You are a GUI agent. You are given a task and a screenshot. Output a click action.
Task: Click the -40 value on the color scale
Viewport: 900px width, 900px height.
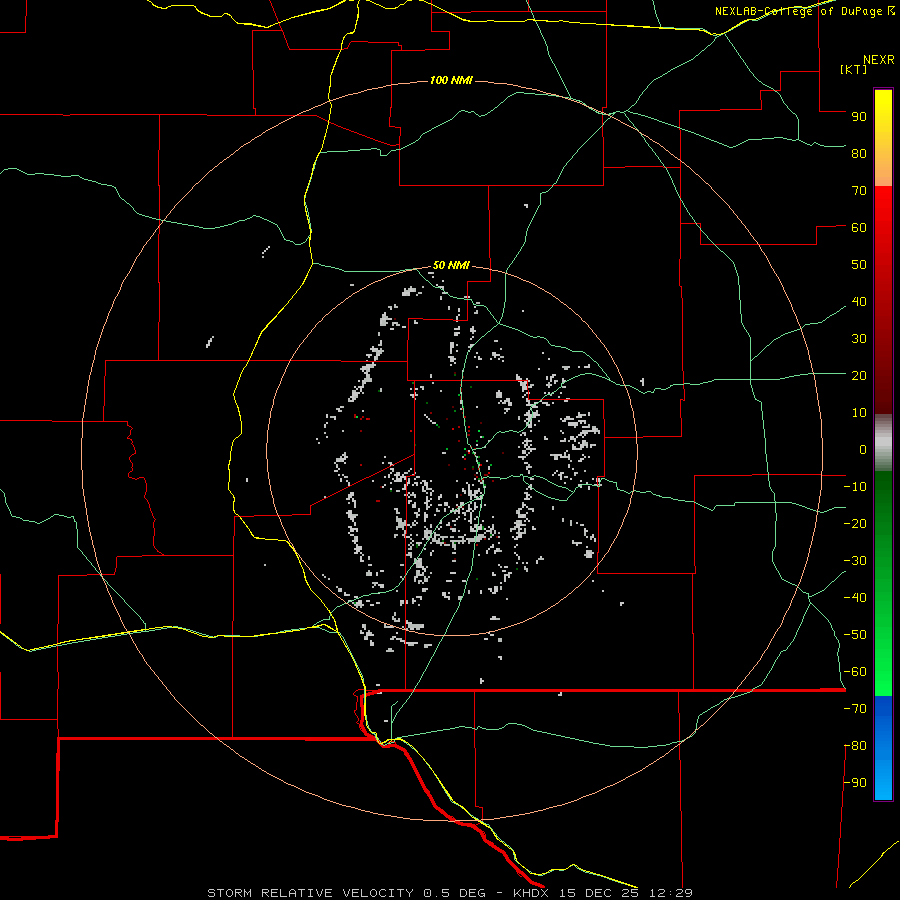(x=855, y=598)
